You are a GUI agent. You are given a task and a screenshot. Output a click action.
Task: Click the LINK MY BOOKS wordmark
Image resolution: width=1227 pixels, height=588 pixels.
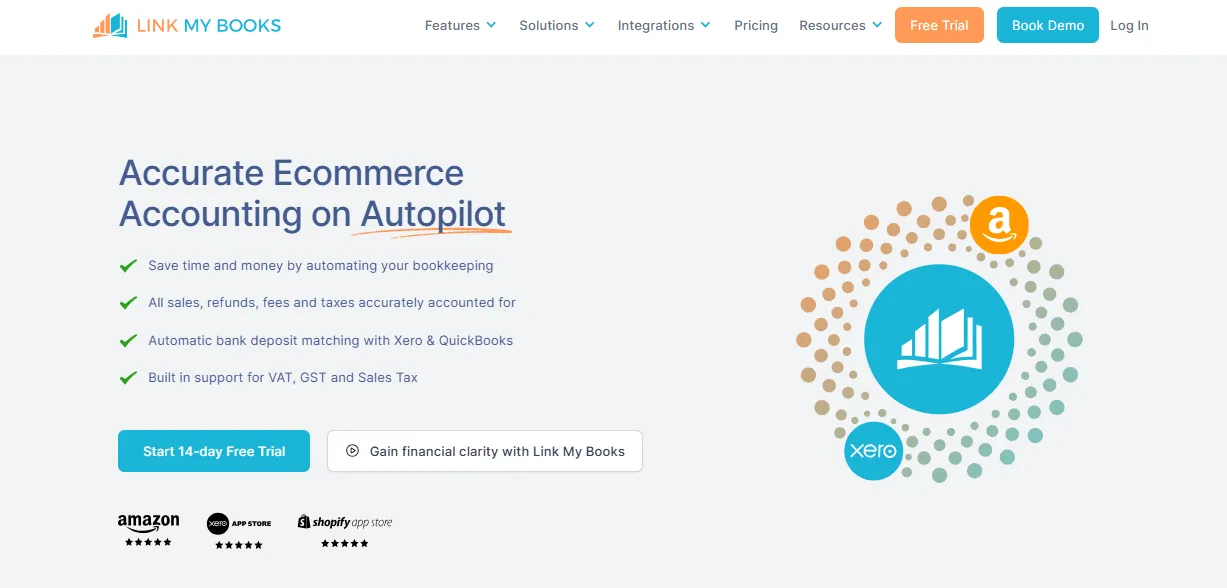(209, 25)
